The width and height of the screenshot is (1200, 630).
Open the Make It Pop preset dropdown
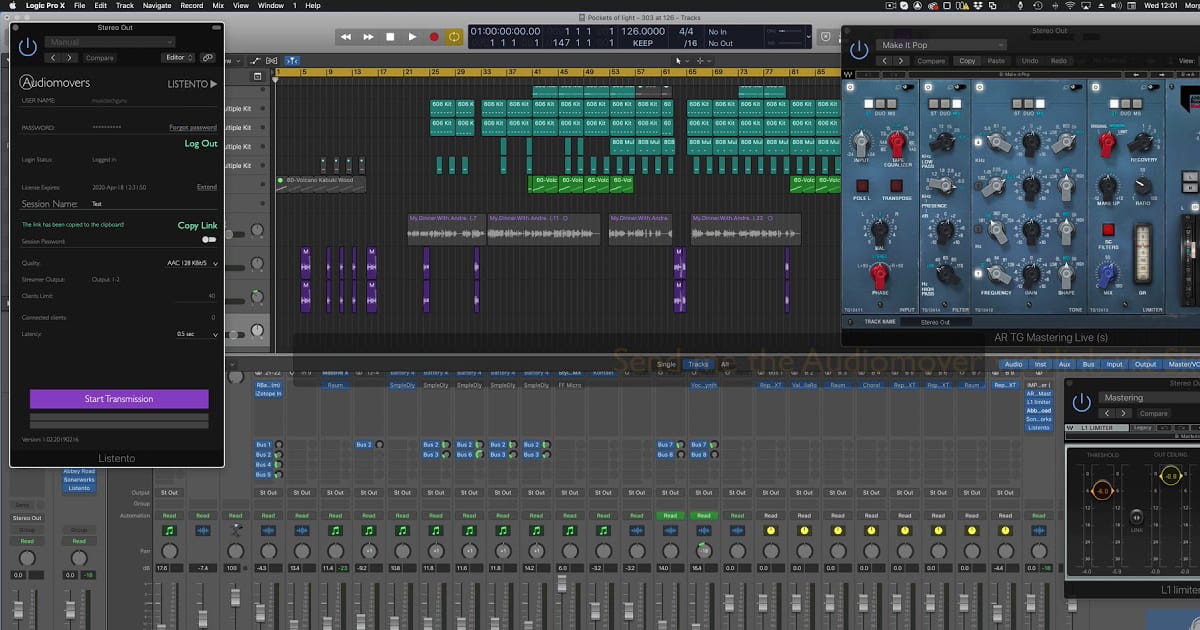[942, 45]
